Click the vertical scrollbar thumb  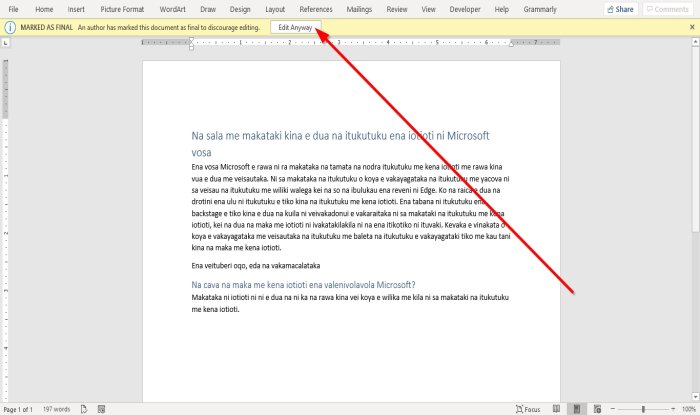click(695, 138)
